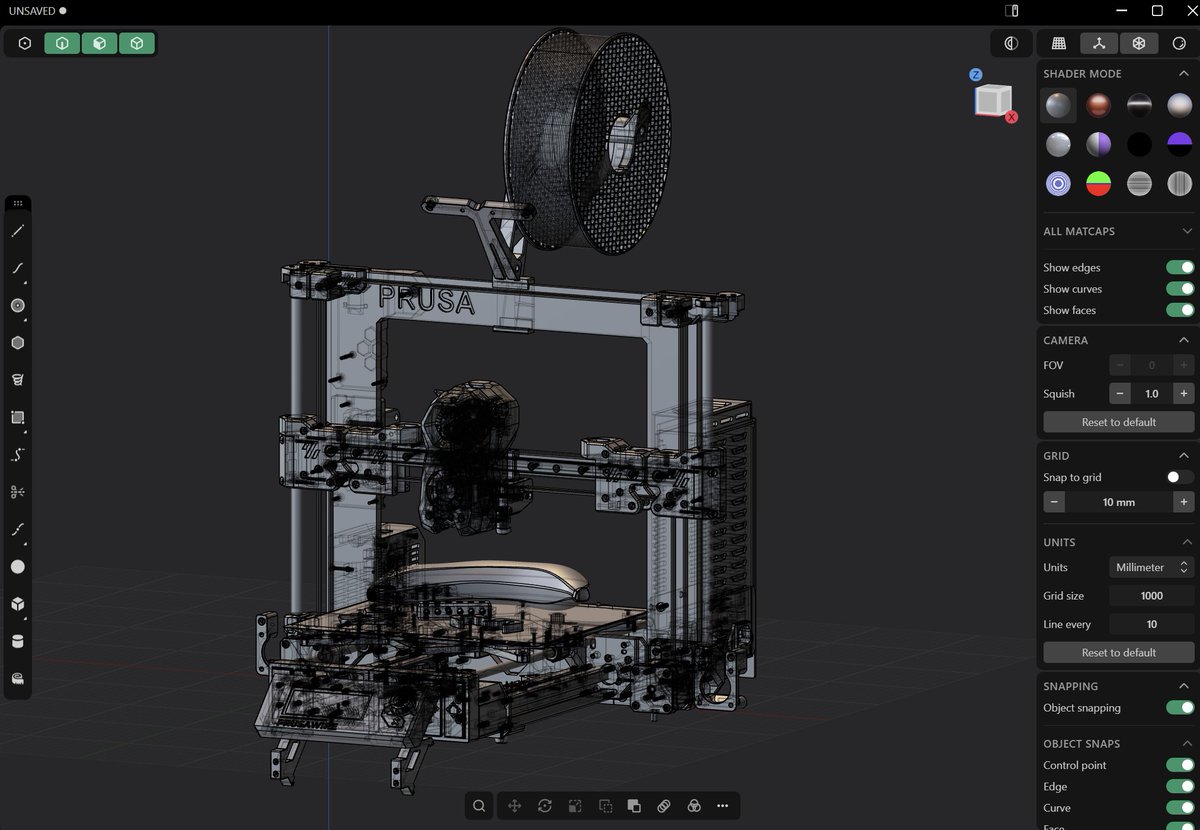The width and height of the screenshot is (1200, 830).
Task: Click the striped pipe icon in bottom bar
Action: click(x=663, y=806)
